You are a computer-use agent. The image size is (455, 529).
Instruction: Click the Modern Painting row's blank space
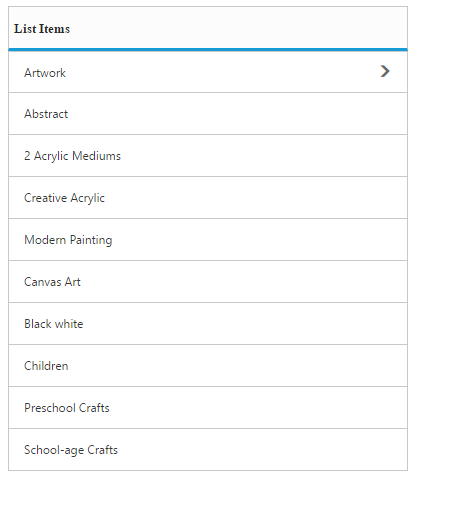pos(260,240)
